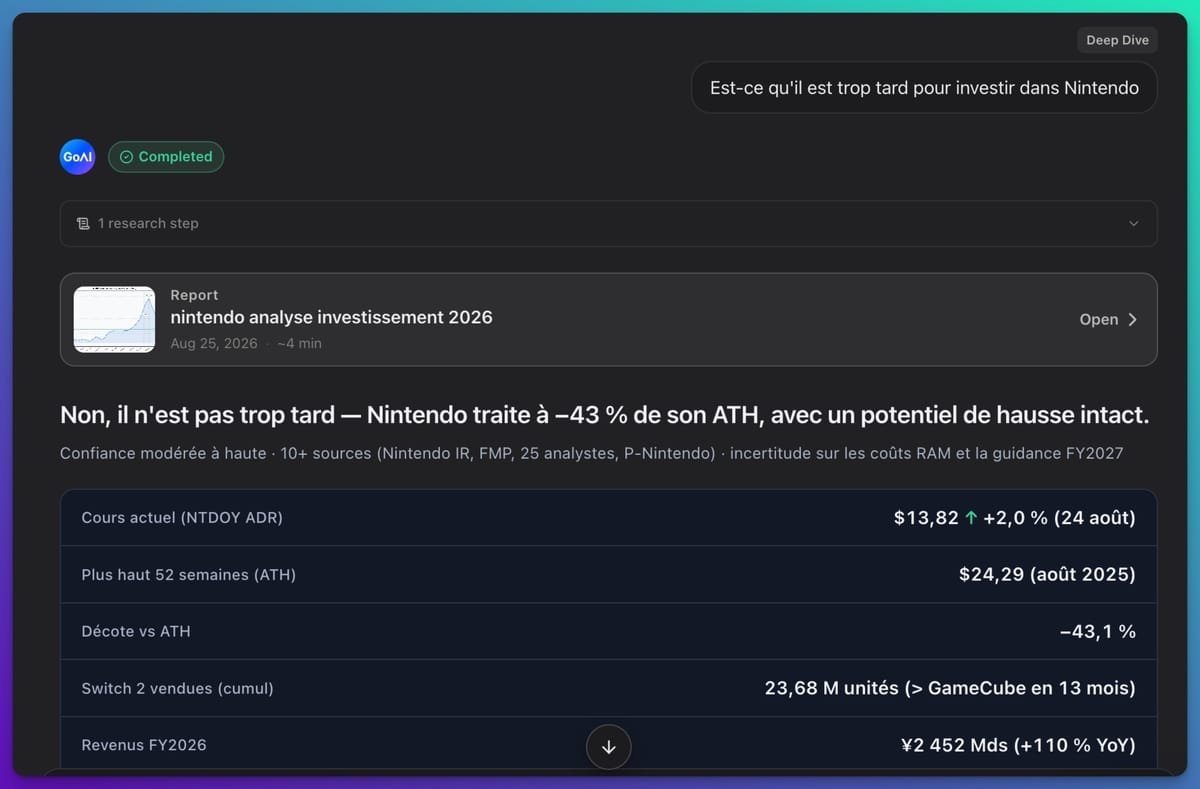This screenshot has height=789, width=1200.
Task: Click the Completed status badge
Action: coord(166,157)
